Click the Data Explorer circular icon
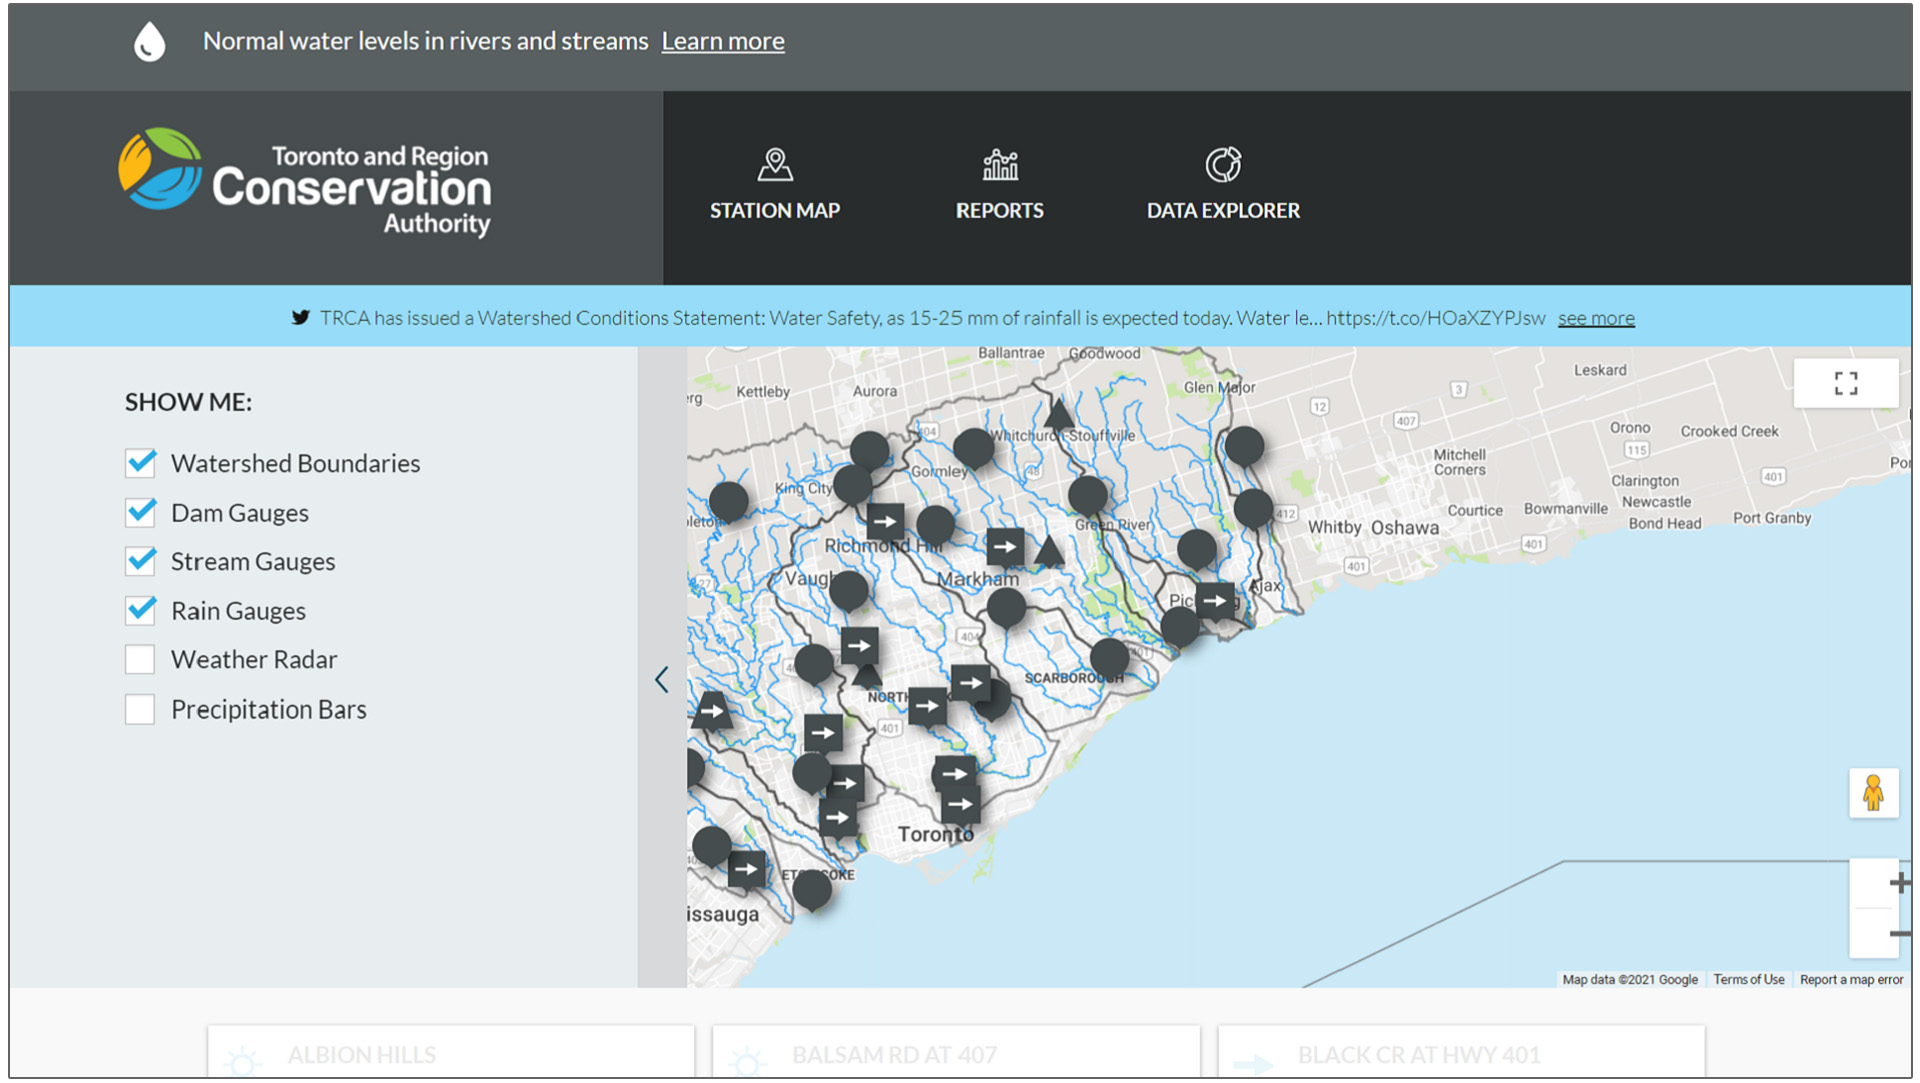The image size is (1920, 1083). 1223,165
